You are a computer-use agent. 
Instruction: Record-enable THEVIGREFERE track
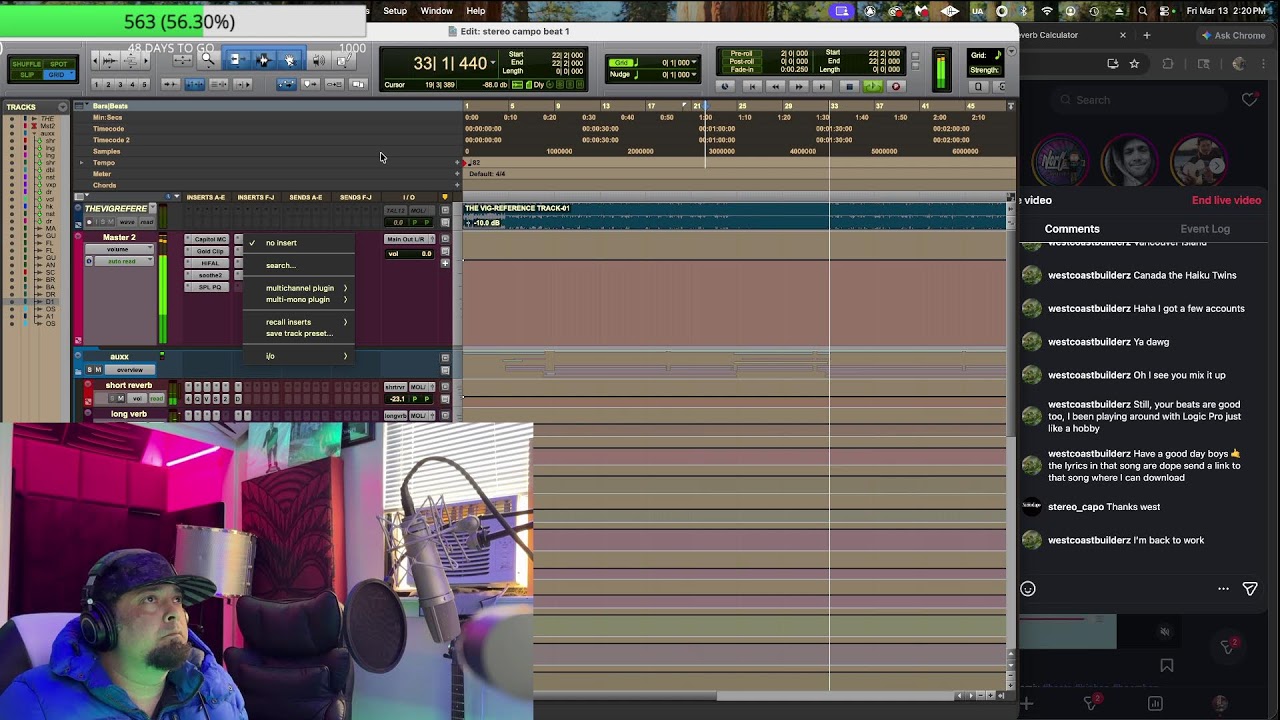89,222
